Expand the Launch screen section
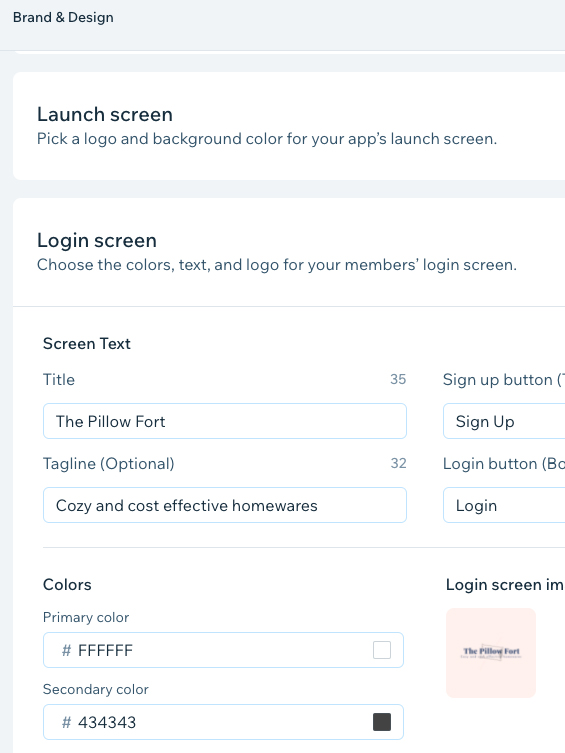Image resolution: width=565 pixels, height=753 pixels. 289,126
